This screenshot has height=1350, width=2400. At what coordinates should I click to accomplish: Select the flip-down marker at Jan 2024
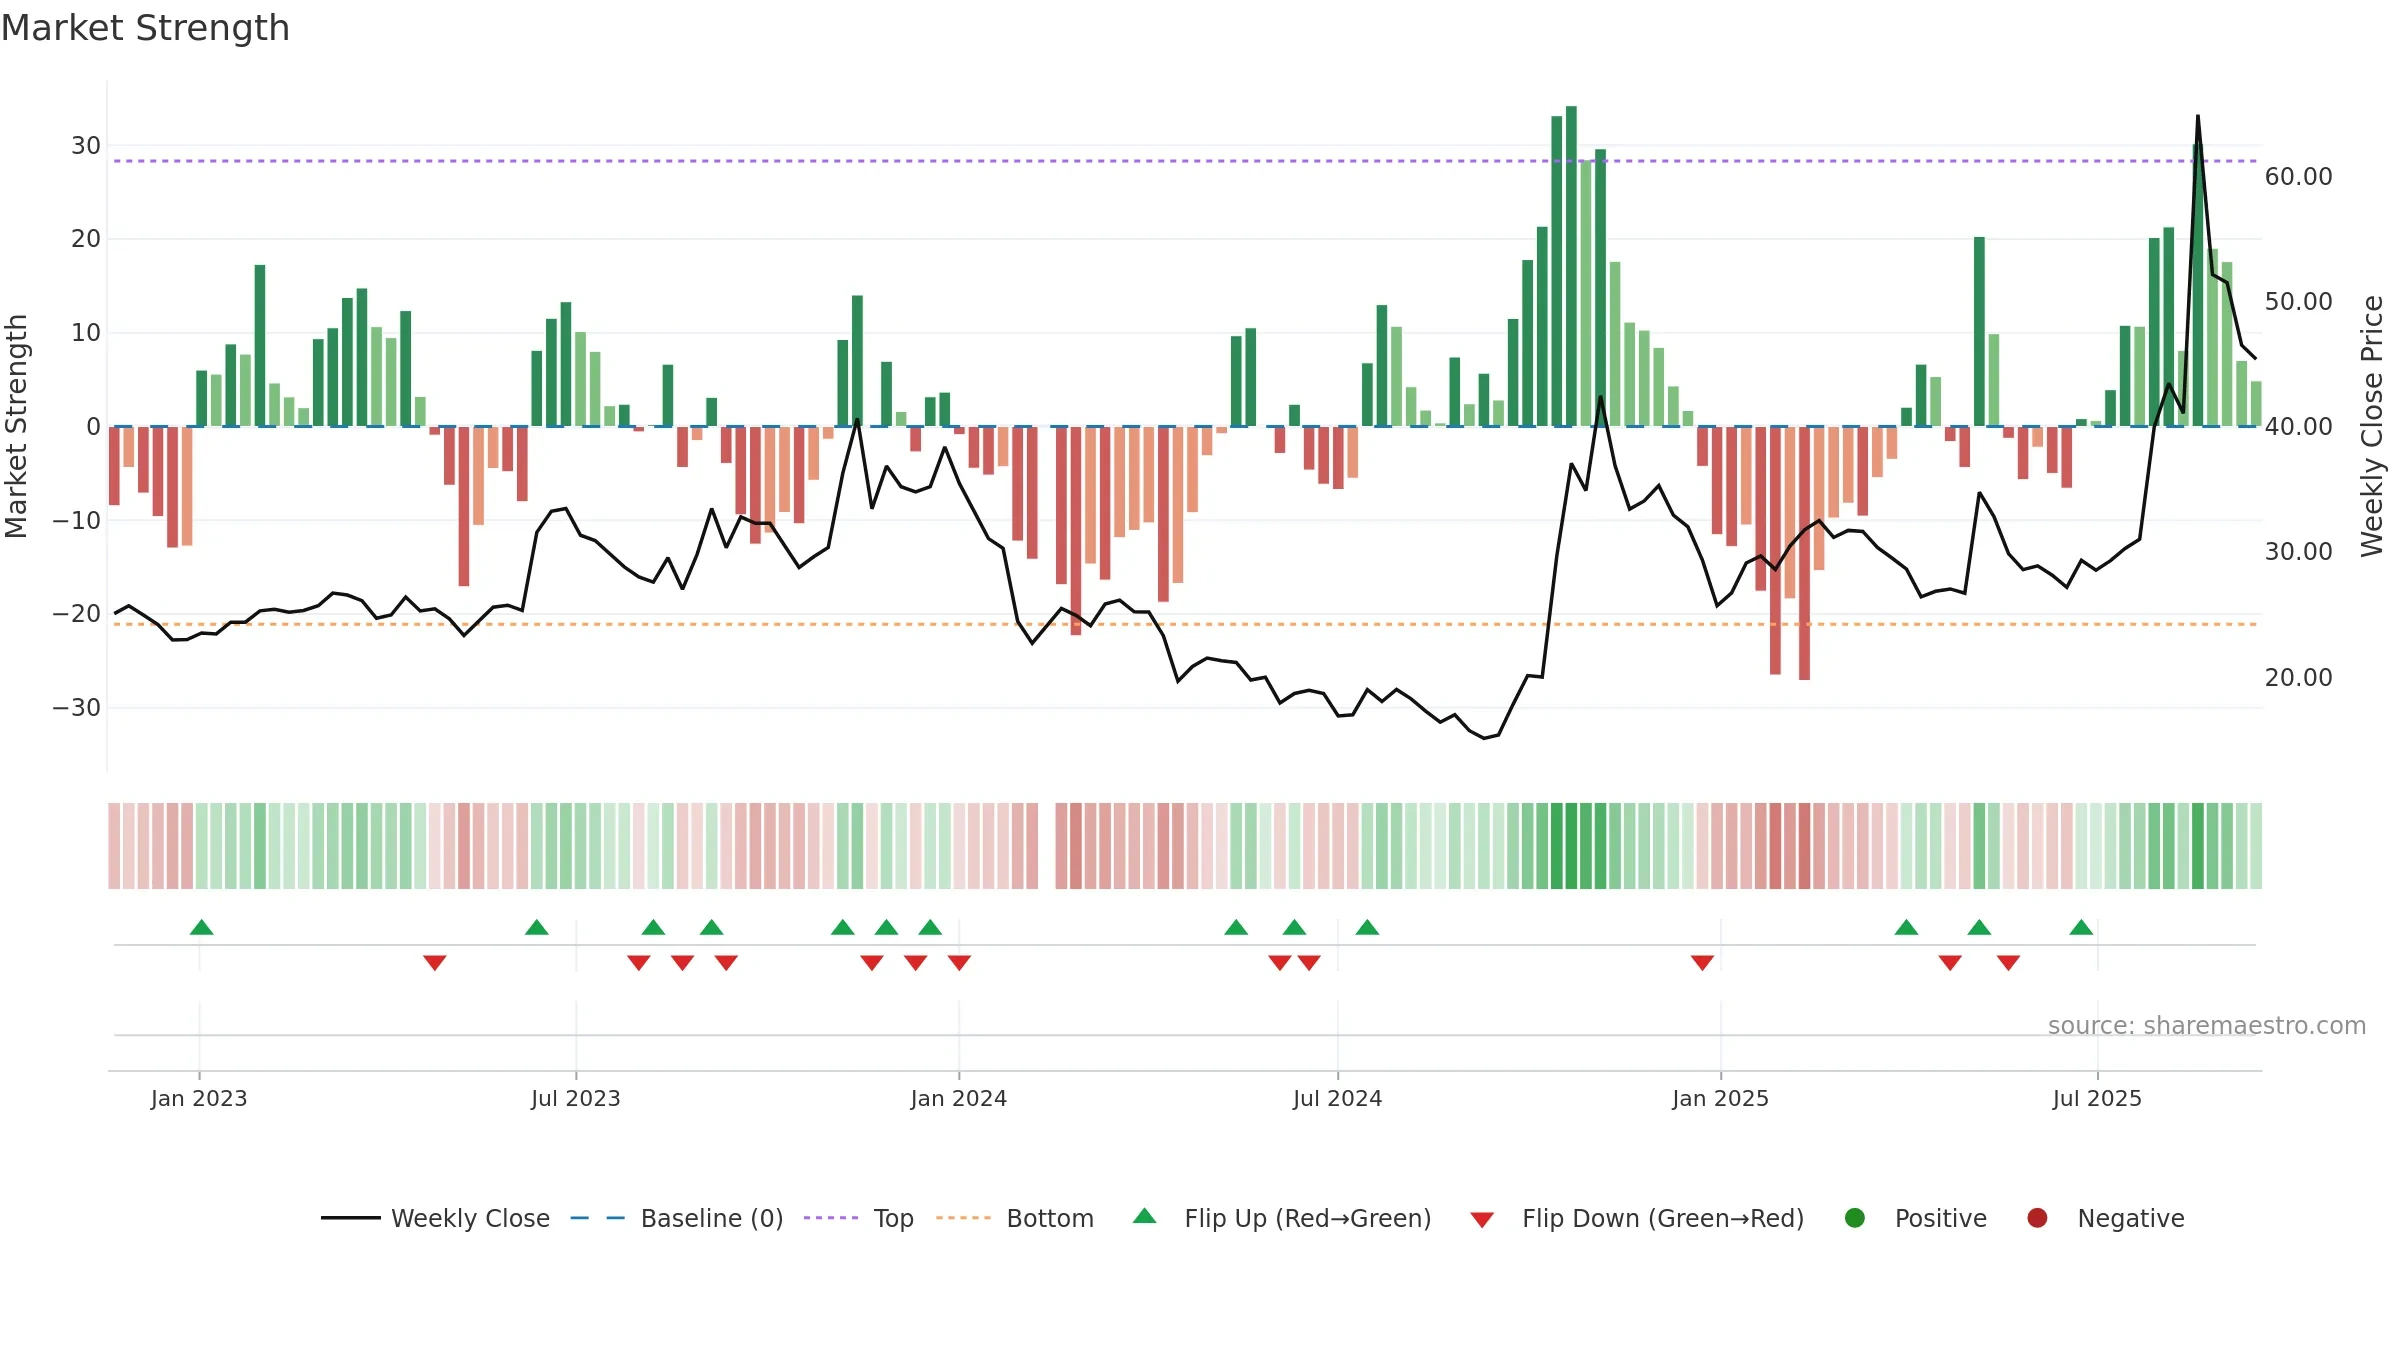pyautogui.click(x=959, y=962)
